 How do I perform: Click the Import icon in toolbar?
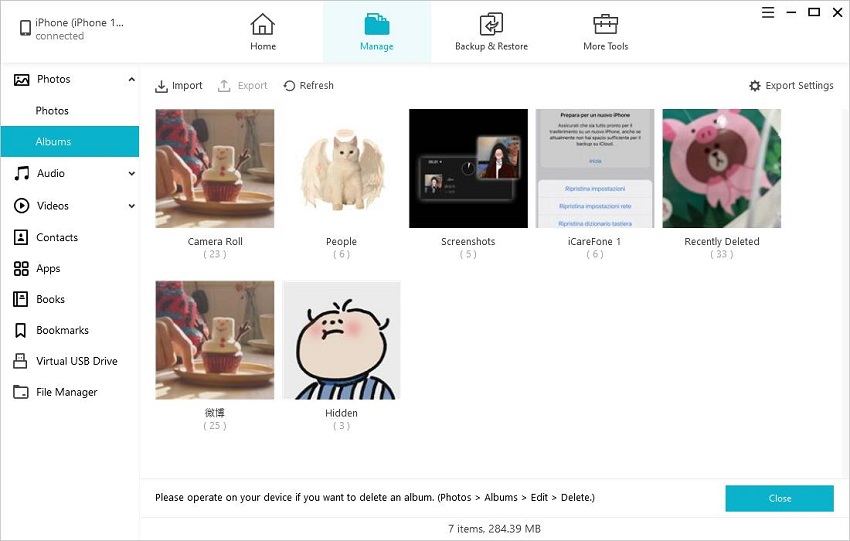coord(162,86)
